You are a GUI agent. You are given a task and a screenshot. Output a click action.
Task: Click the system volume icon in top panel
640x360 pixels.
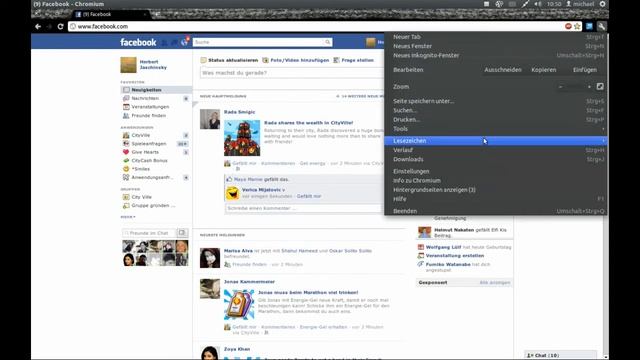tap(538, 4)
